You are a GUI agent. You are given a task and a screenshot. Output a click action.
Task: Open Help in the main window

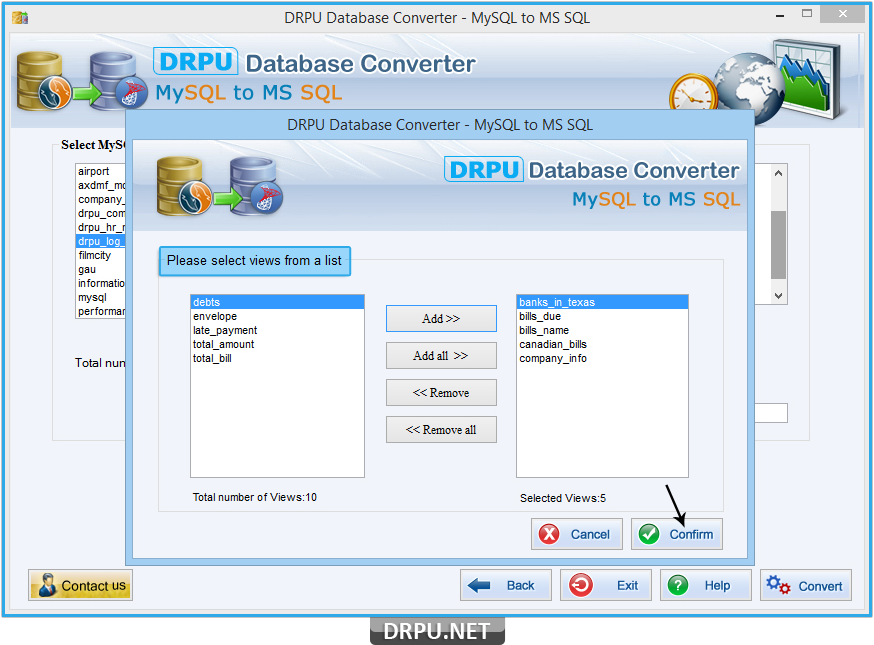coord(706,585)
